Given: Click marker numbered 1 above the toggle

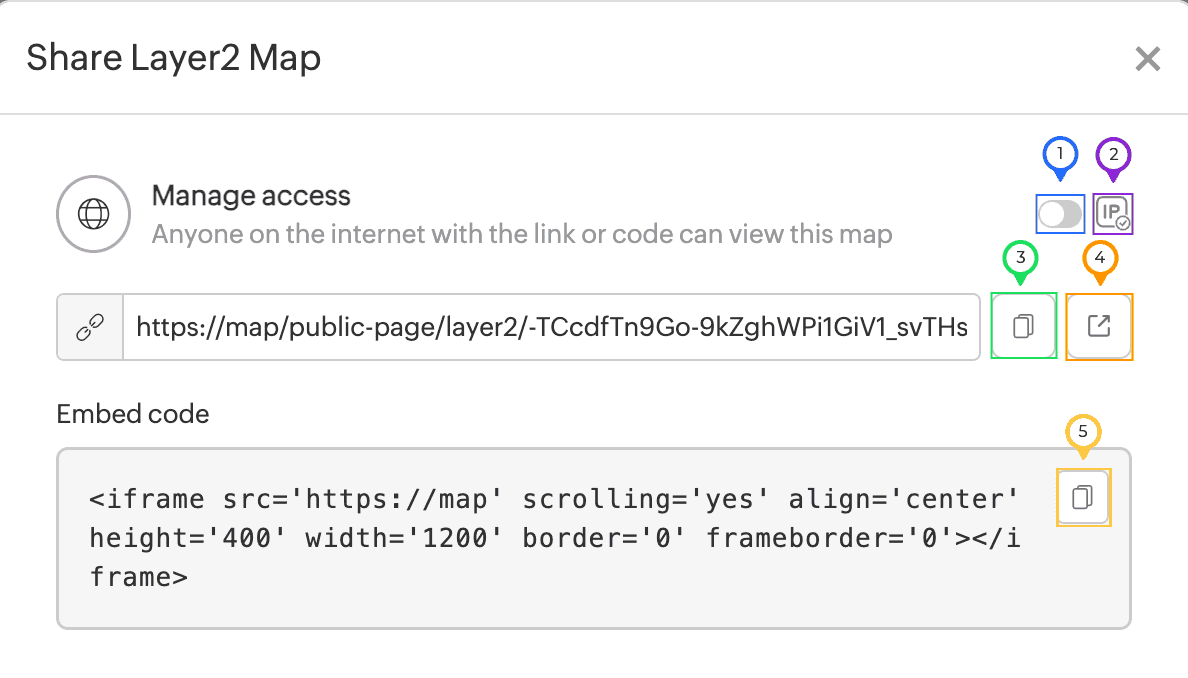Looking at the screenshot, I should click(1059, 155).
